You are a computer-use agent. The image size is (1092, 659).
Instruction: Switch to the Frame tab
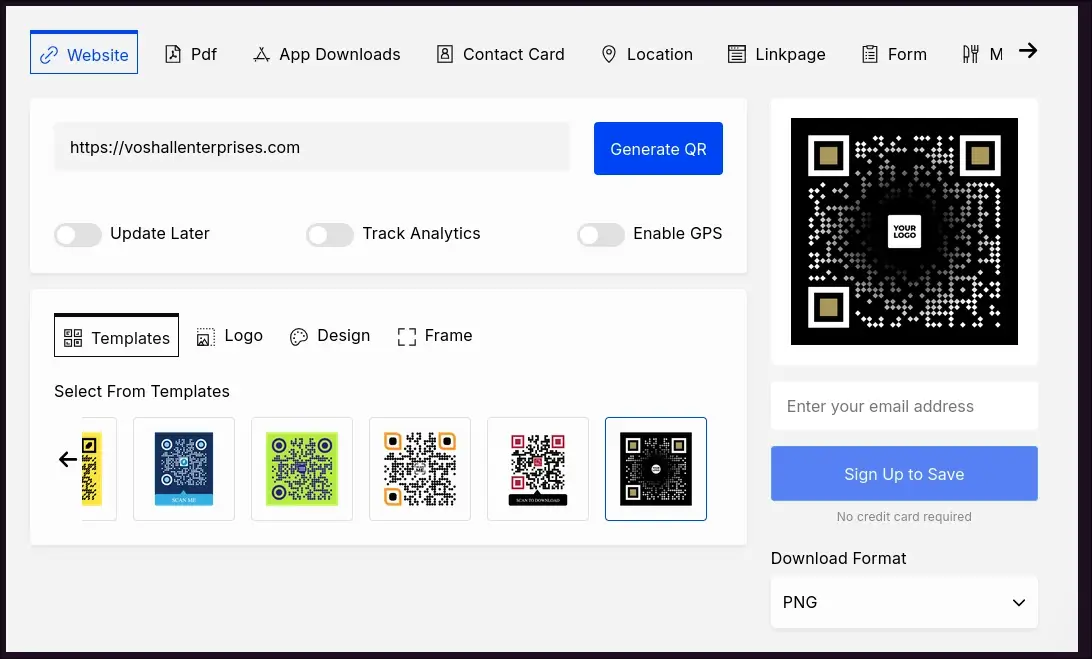[x=435, y=336]
